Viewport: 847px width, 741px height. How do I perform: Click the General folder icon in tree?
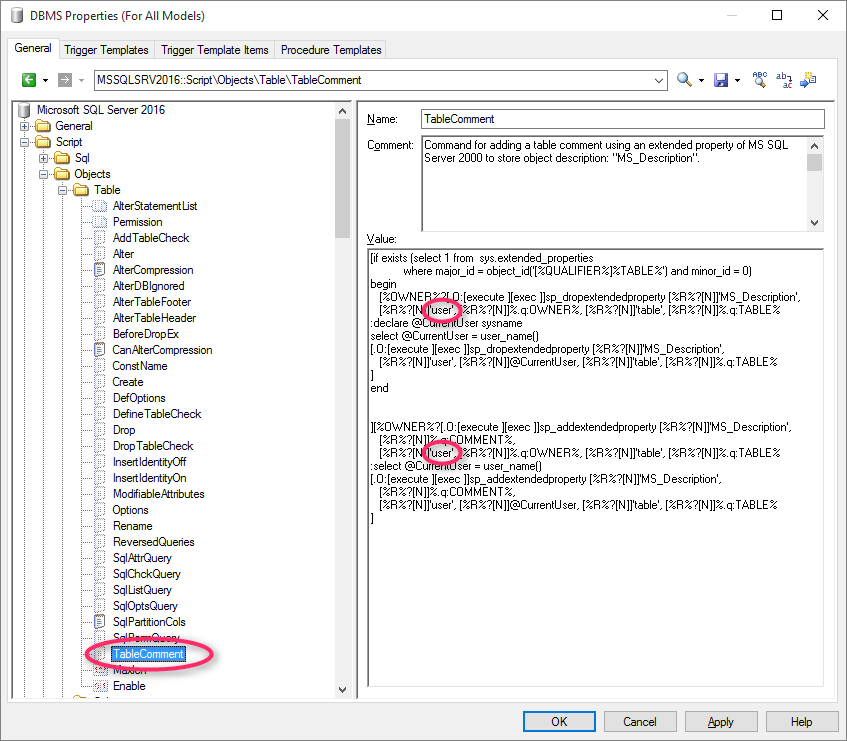[x=44, y=126]
